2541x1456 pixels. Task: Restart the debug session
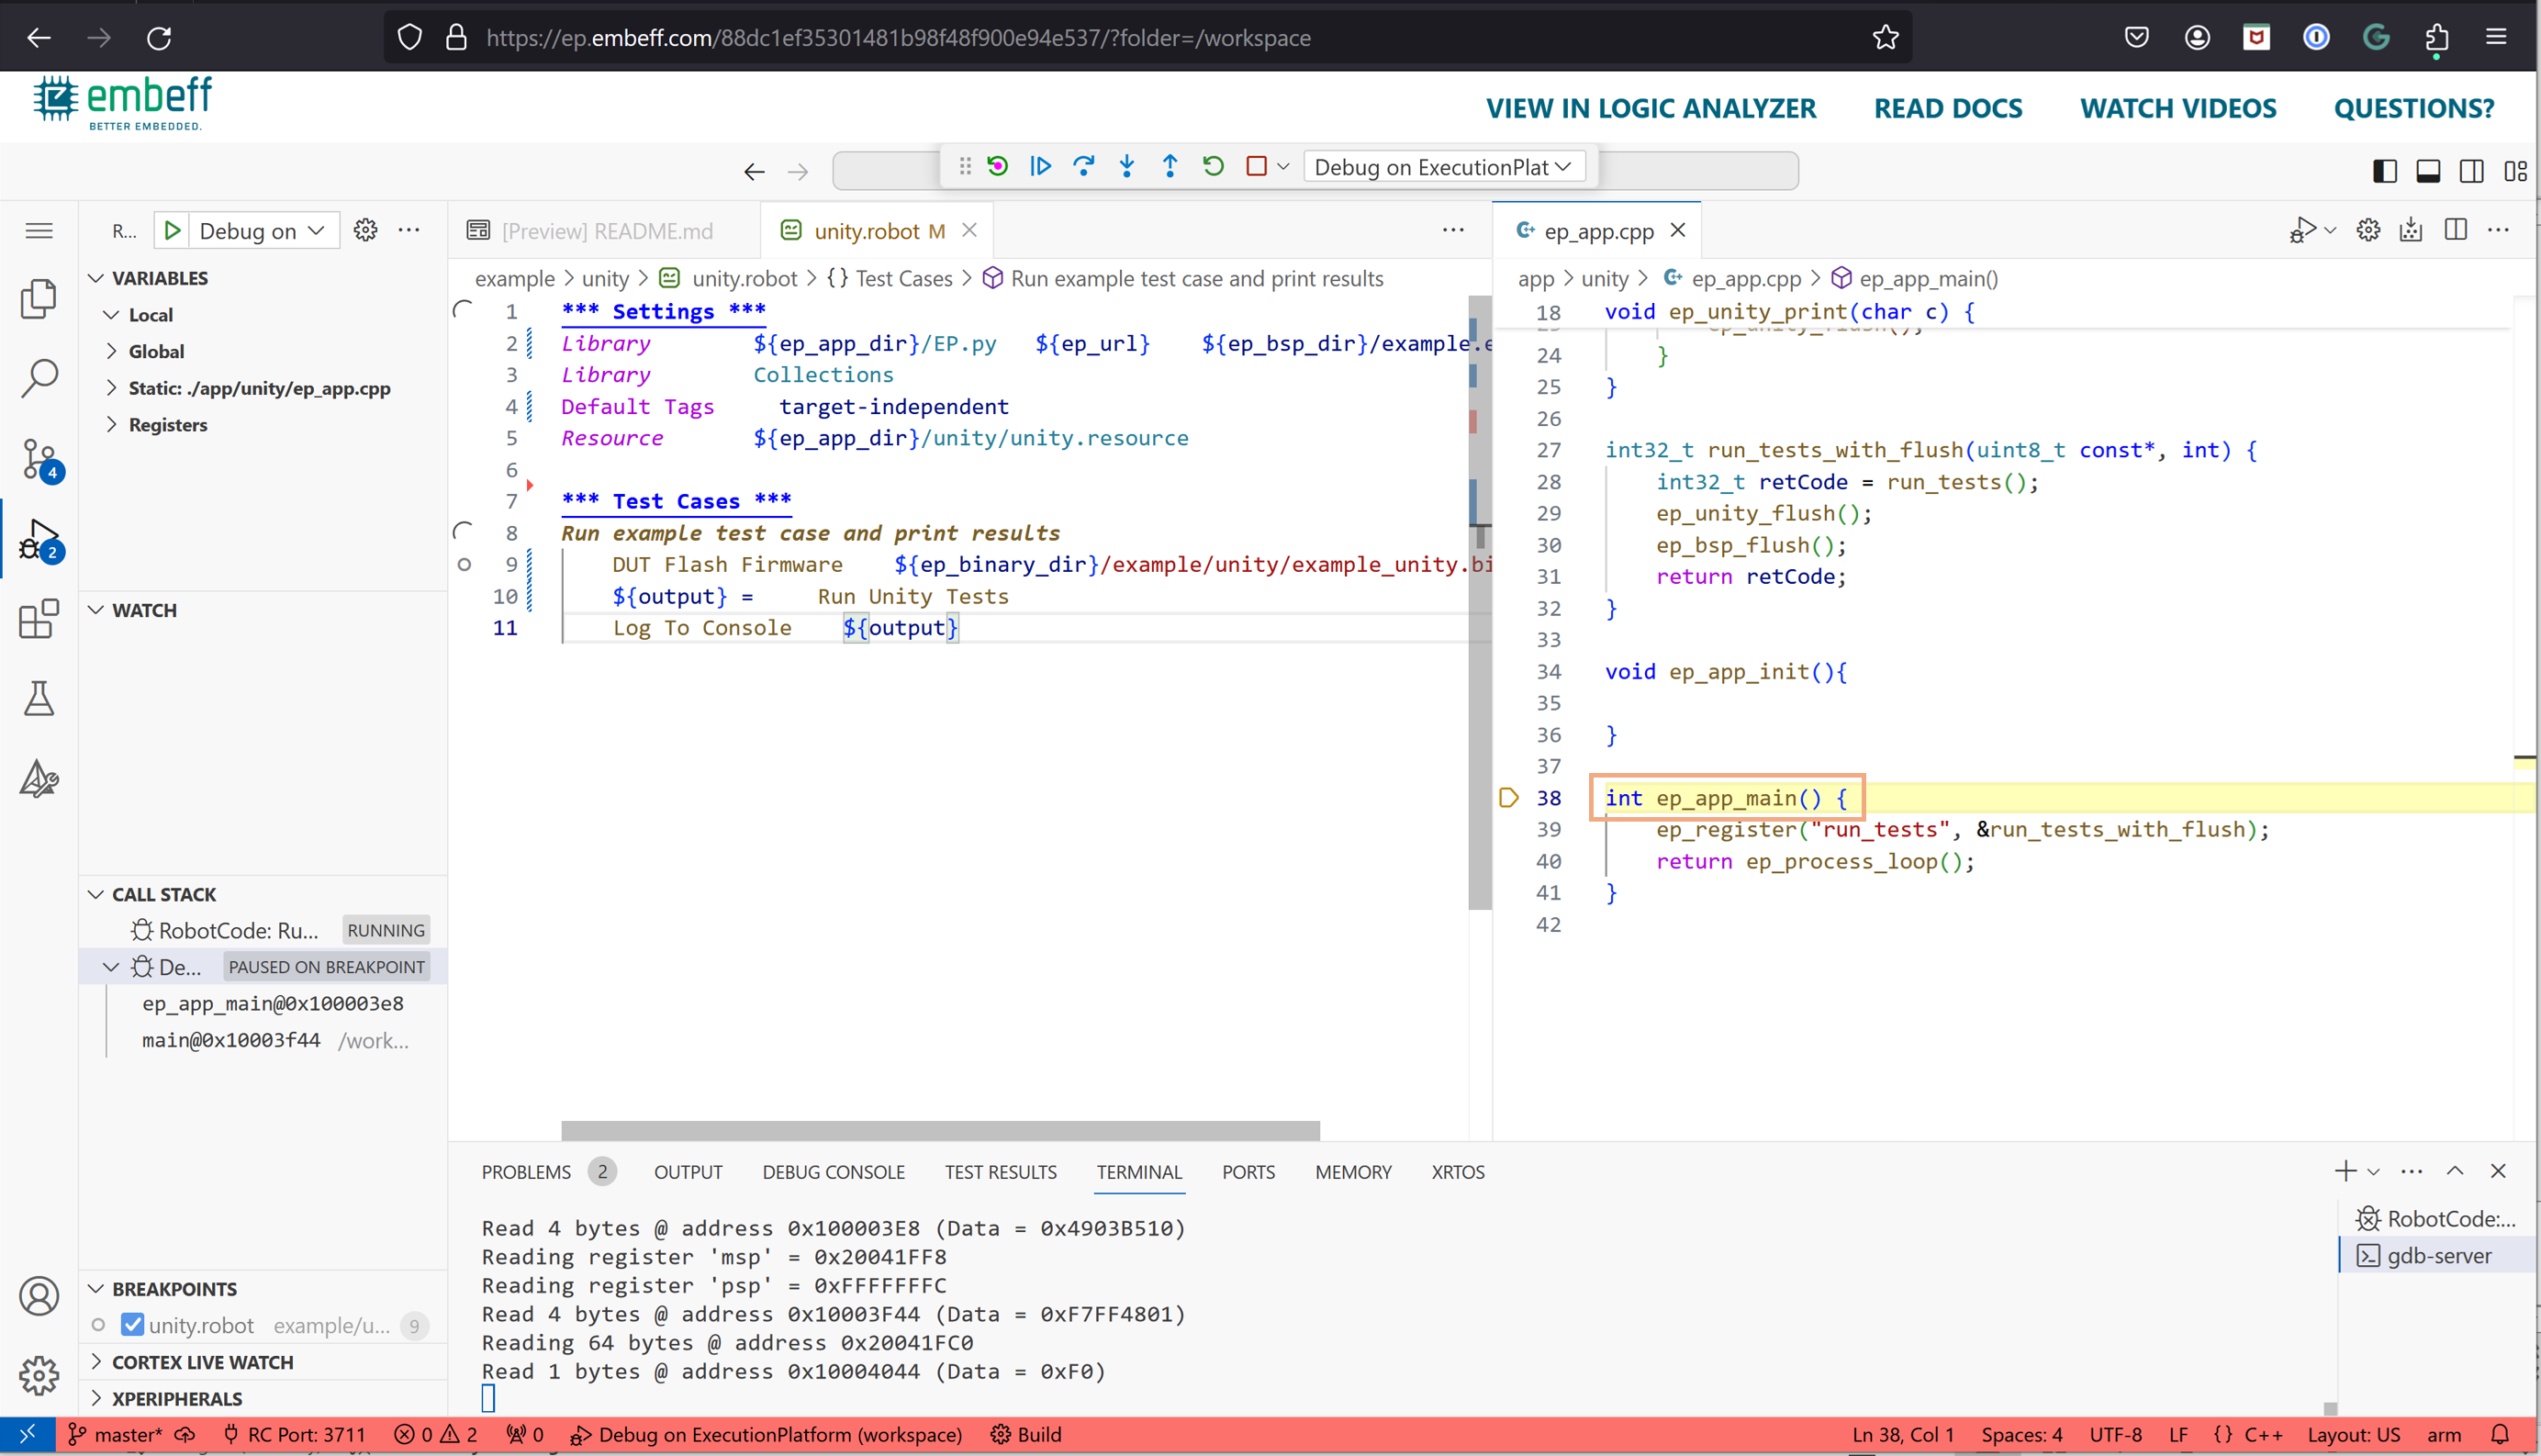pyautogui.click(x=1213, y=166)
